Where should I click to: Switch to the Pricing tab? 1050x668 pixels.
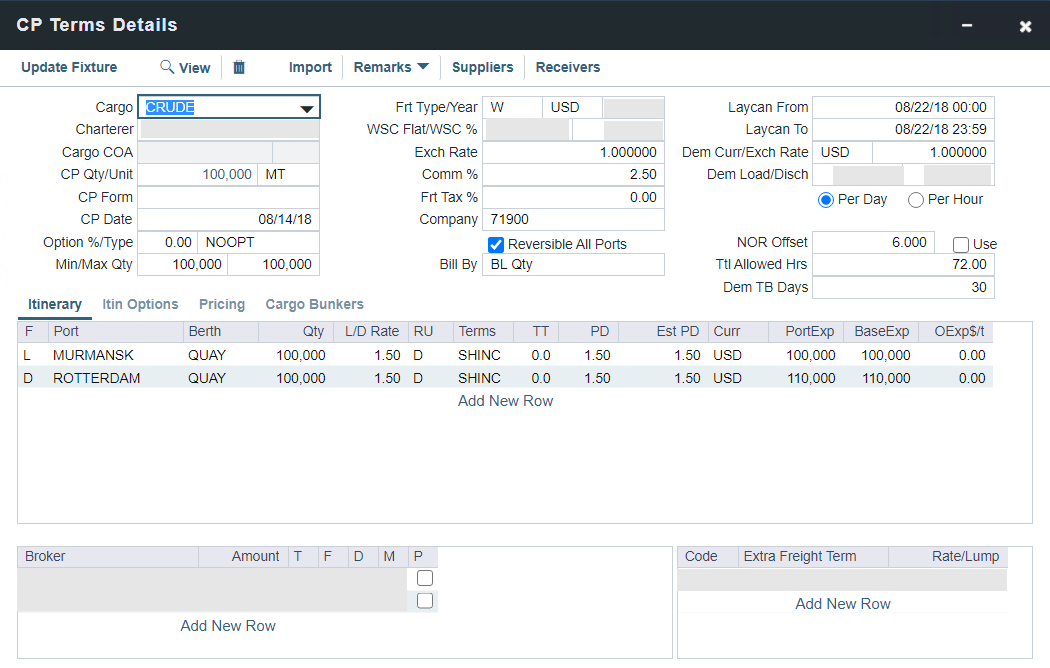[222, 304]
